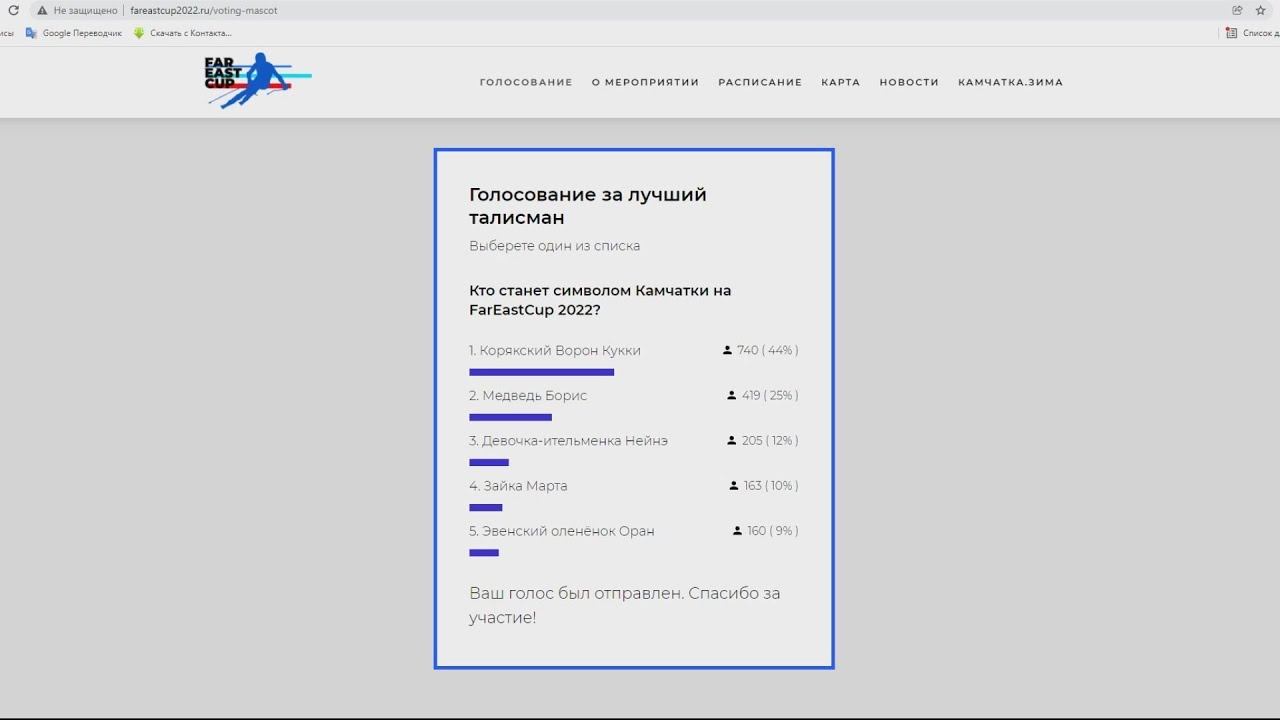Select option '4. Зайка Марта'

[x=518, y=486]
